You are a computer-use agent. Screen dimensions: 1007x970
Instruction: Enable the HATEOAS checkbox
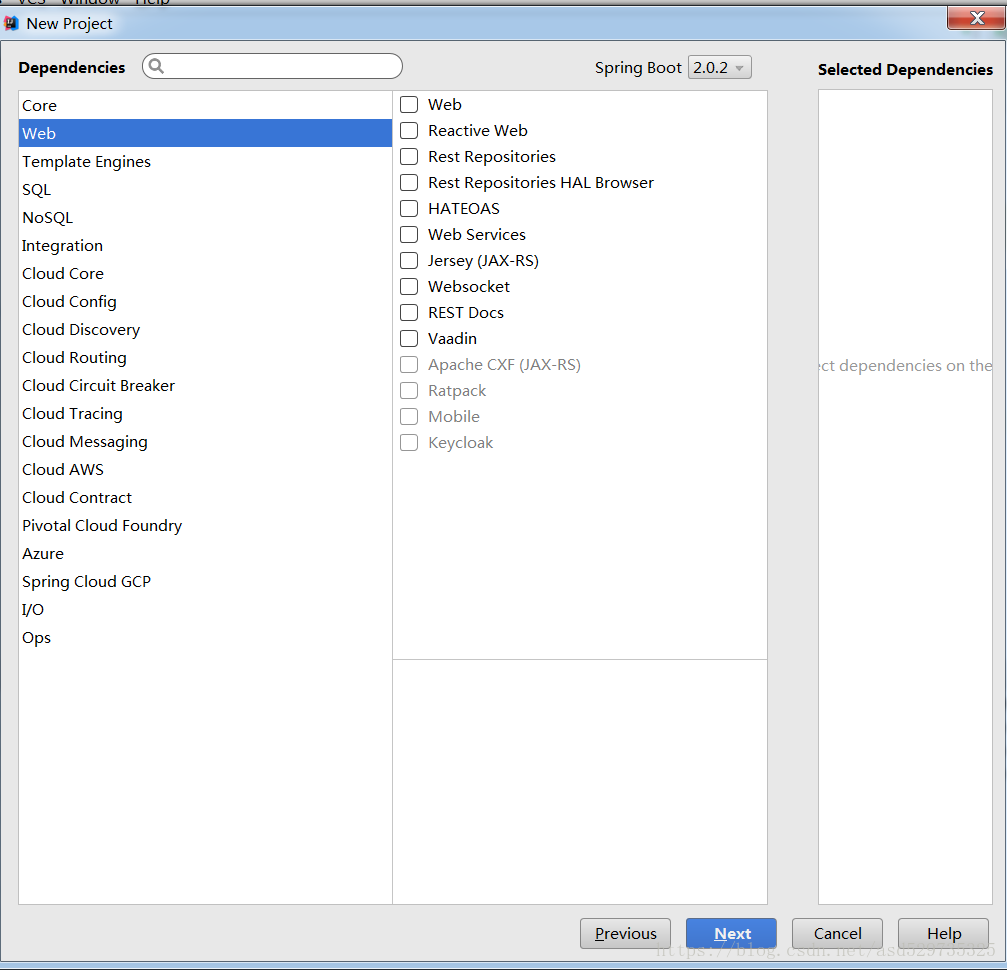point(409,208)
